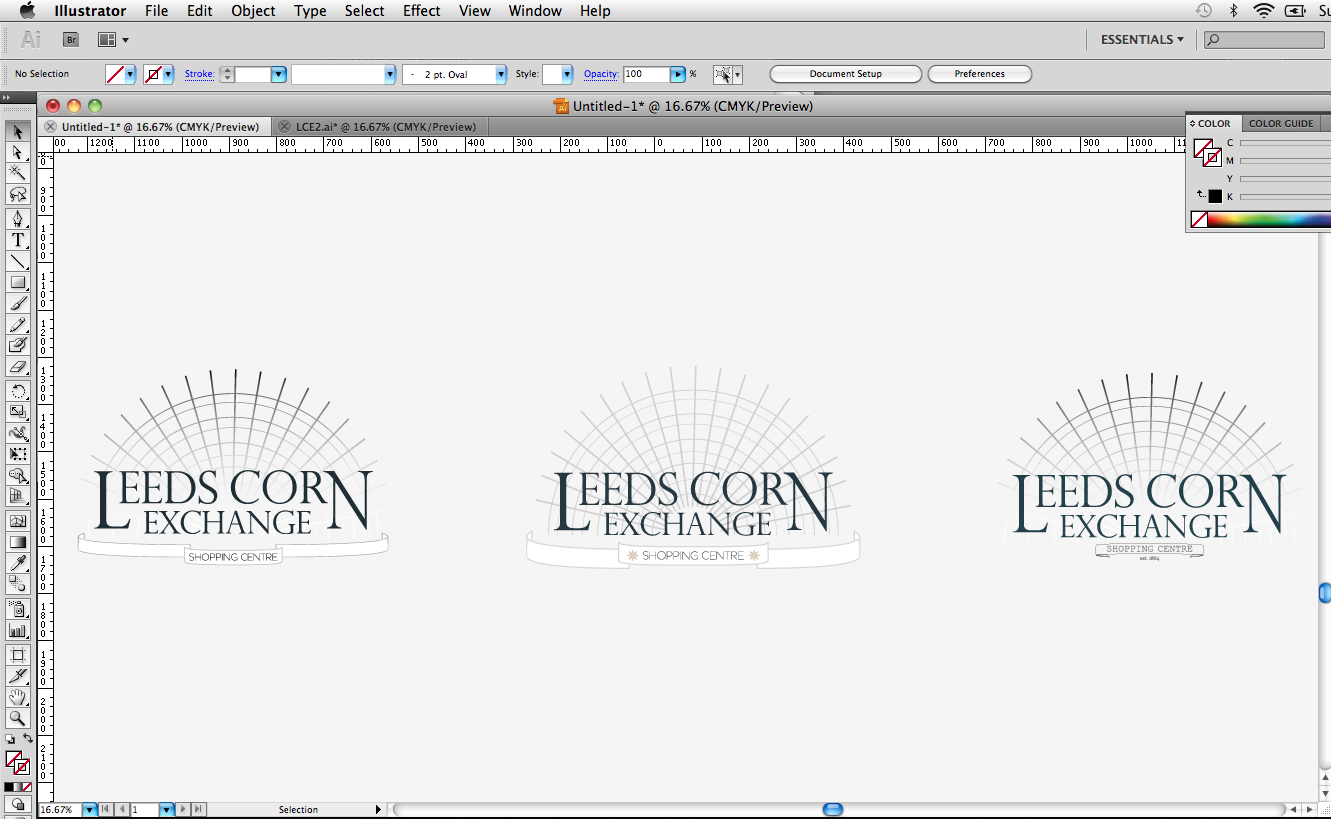Click the horizontal scrollbar thumb
Screen dimensions: 1331x819
(x=832, y=809)
